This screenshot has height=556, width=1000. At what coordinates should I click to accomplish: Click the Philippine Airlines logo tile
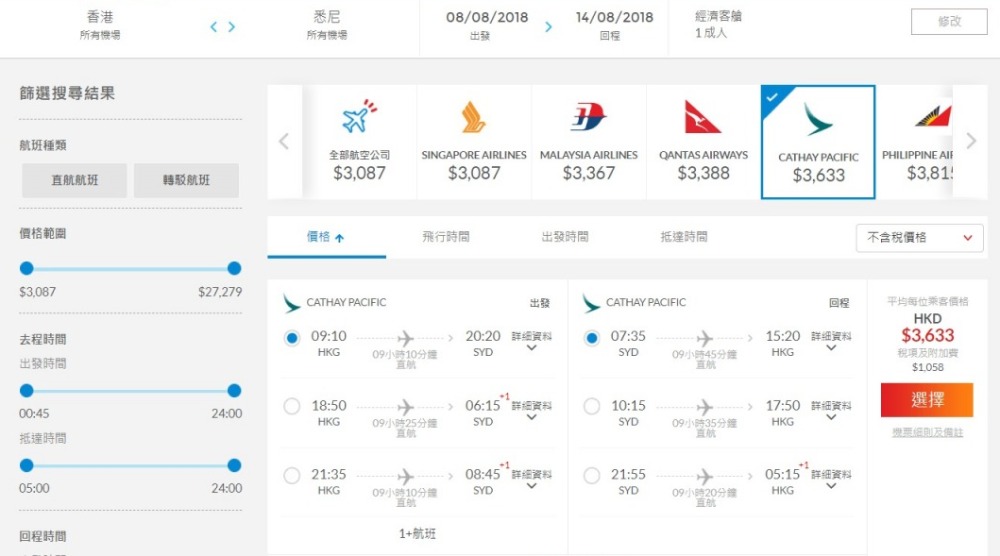[x=932, y=116]
